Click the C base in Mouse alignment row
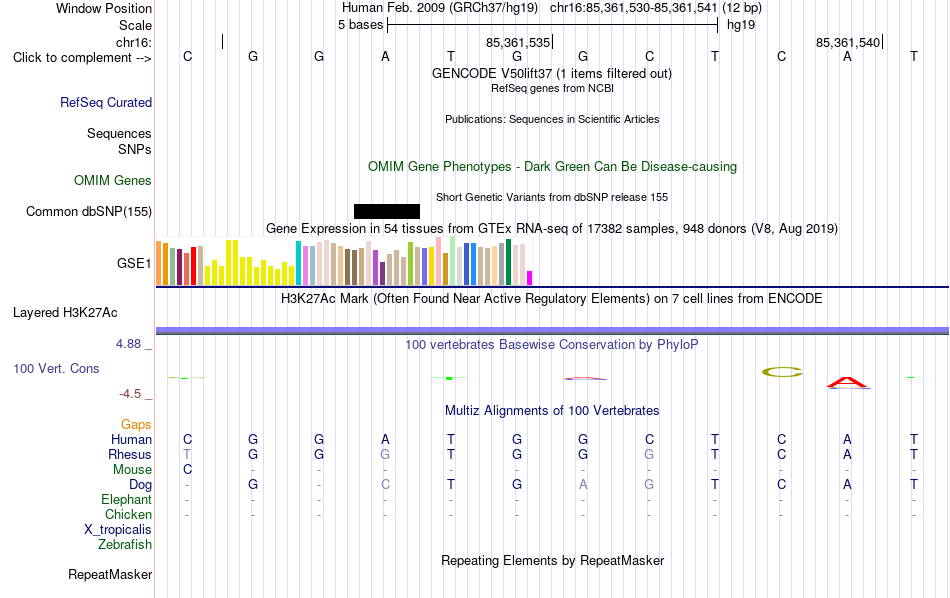Image resolution: width=950 pixels, height=598 pixels. pos(187,470)
